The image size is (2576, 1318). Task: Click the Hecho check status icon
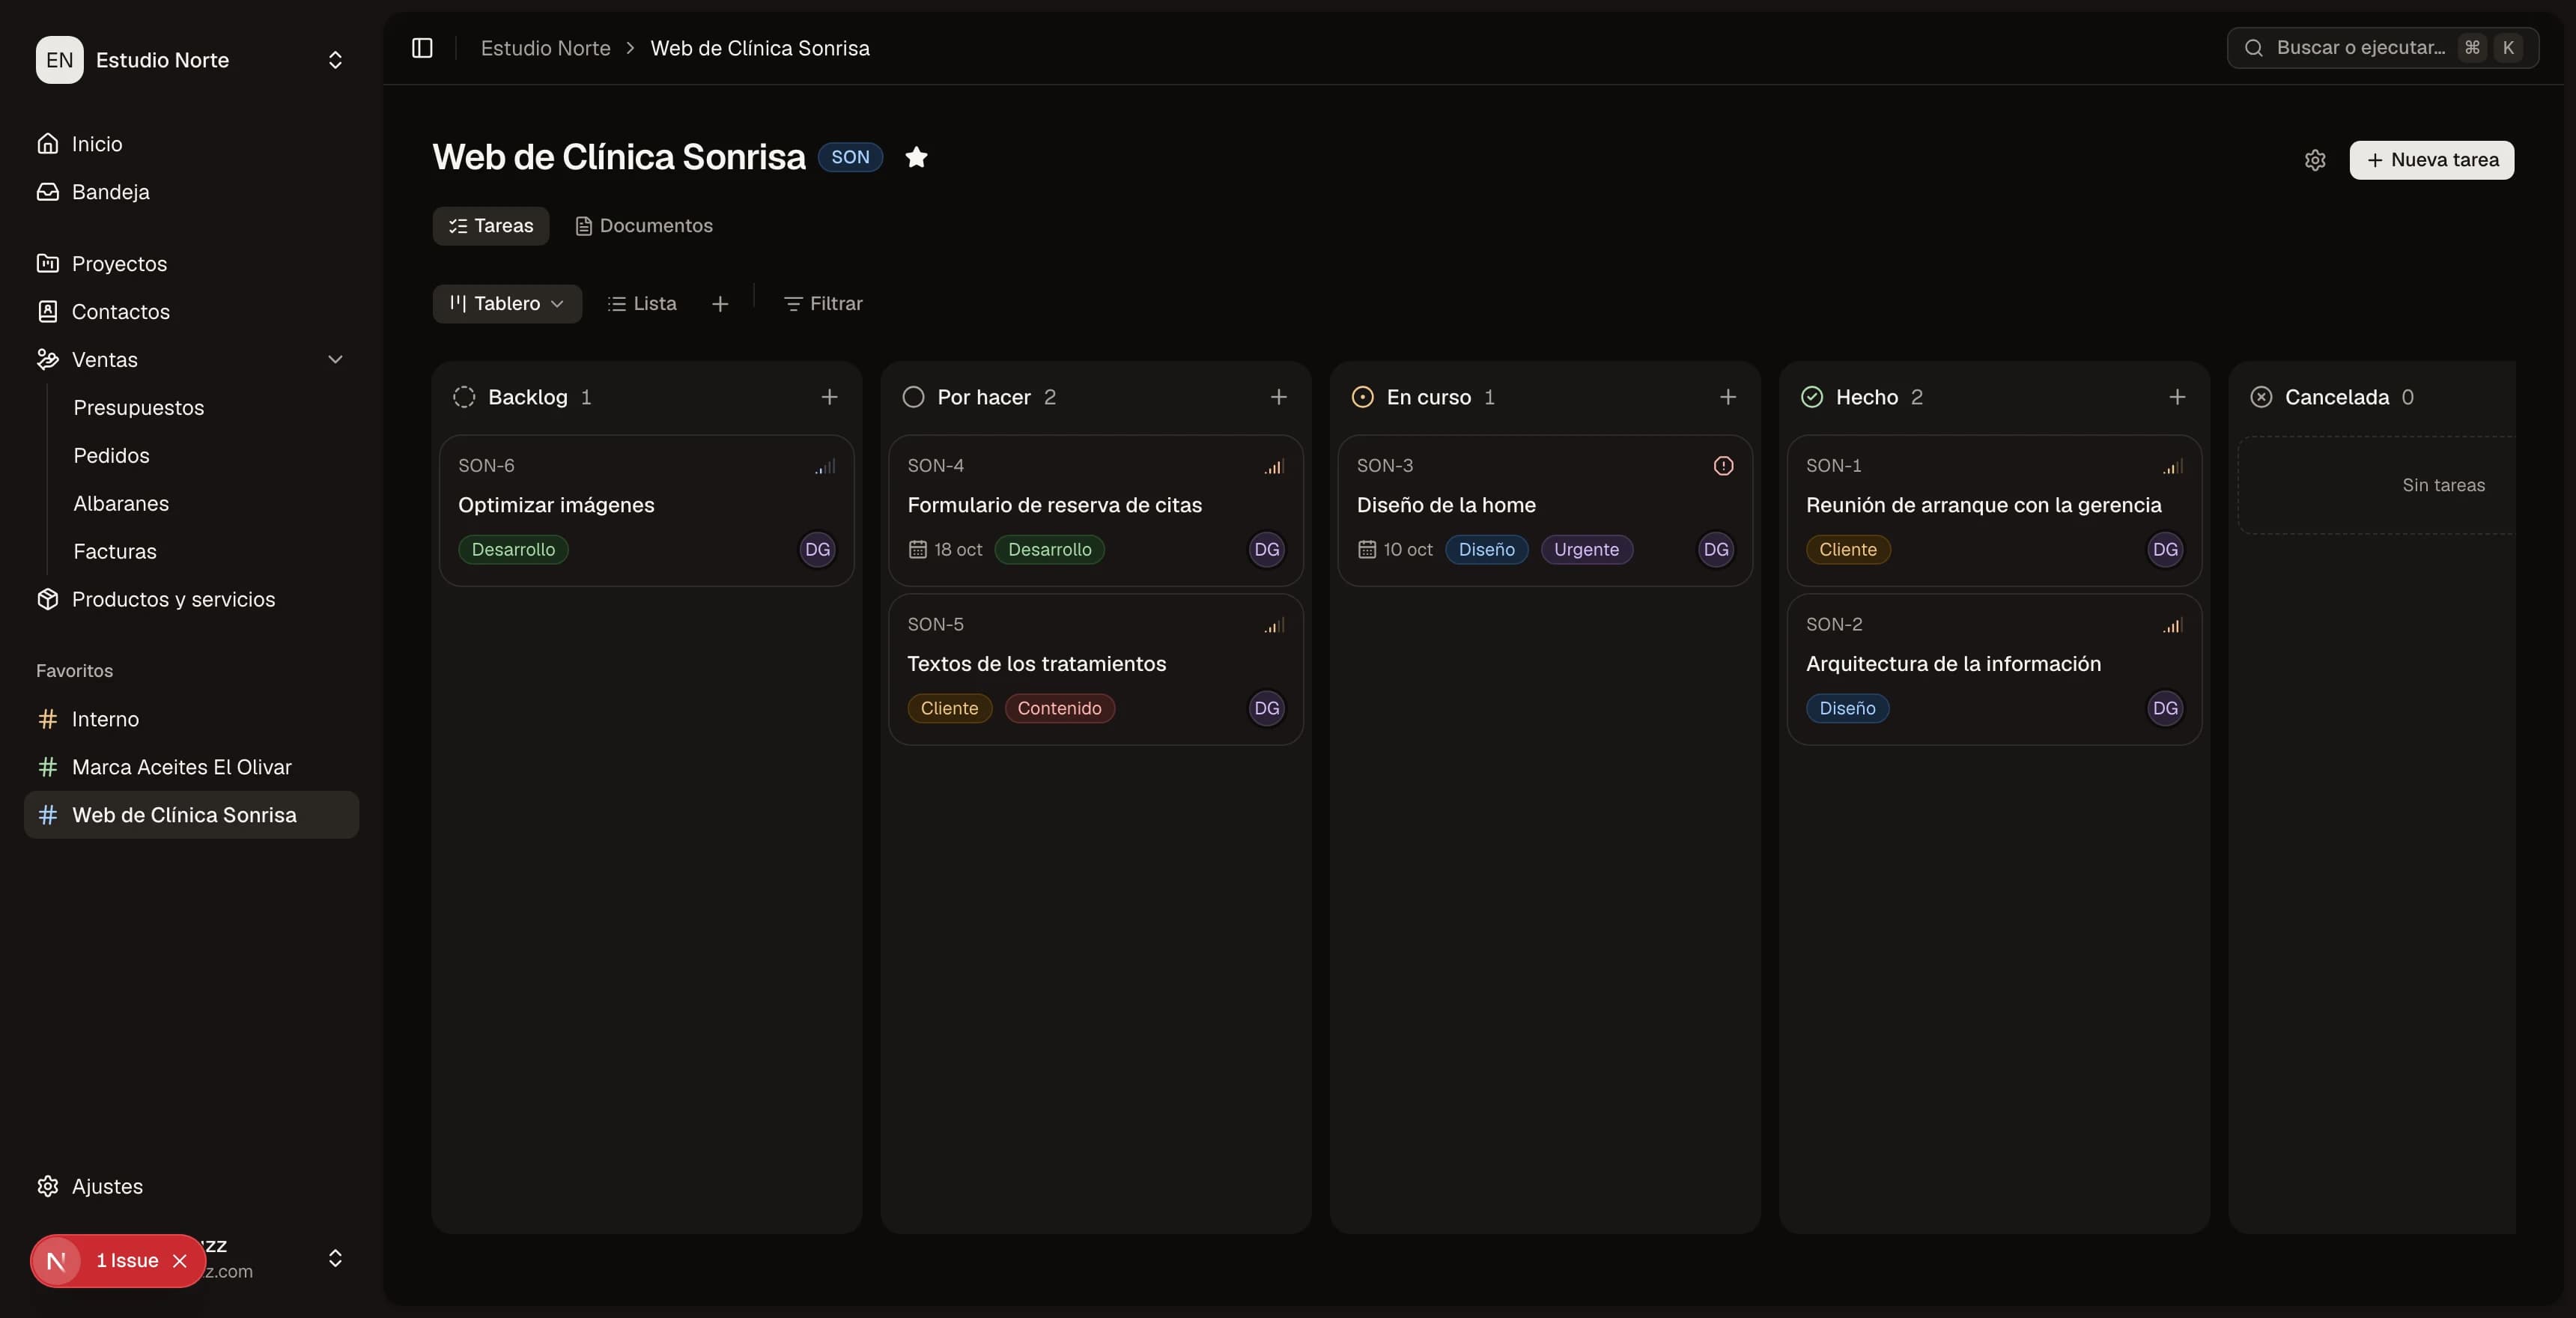point(1811,397)
